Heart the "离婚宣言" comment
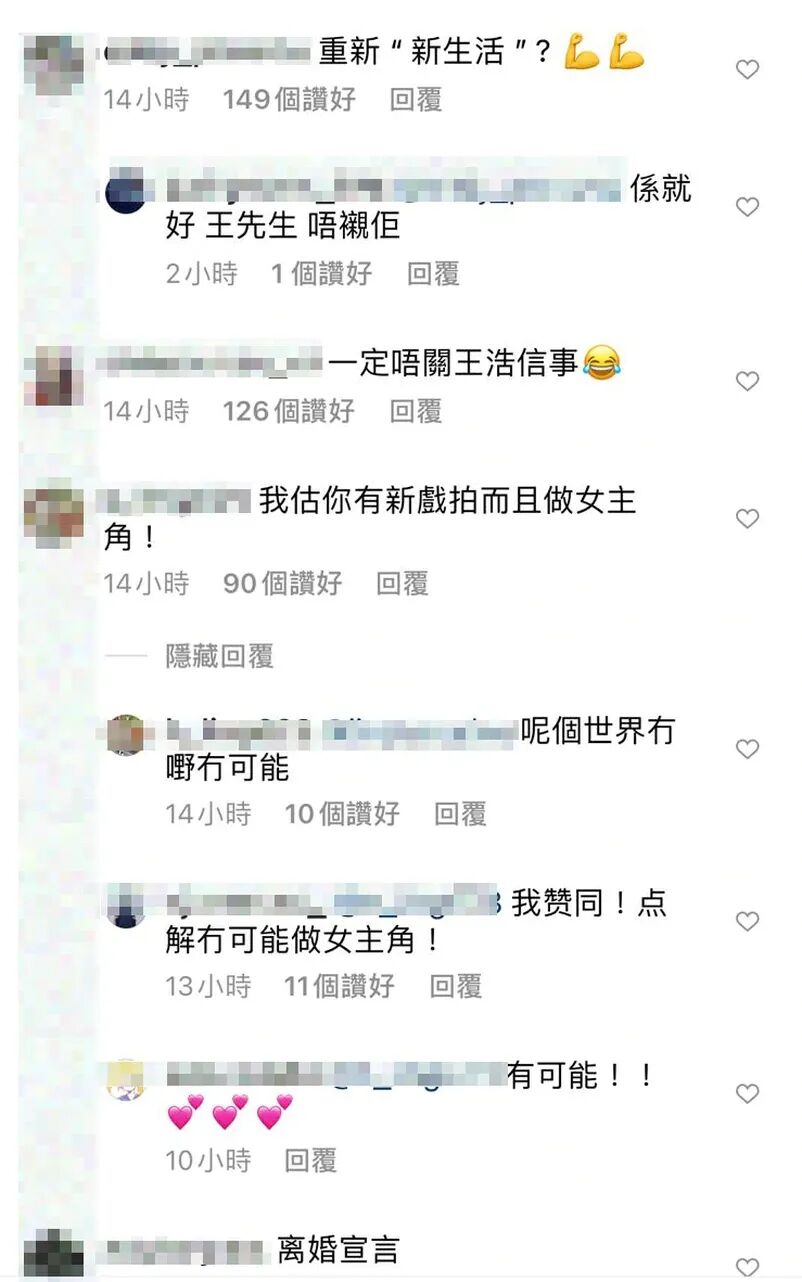 point(747,1266)
